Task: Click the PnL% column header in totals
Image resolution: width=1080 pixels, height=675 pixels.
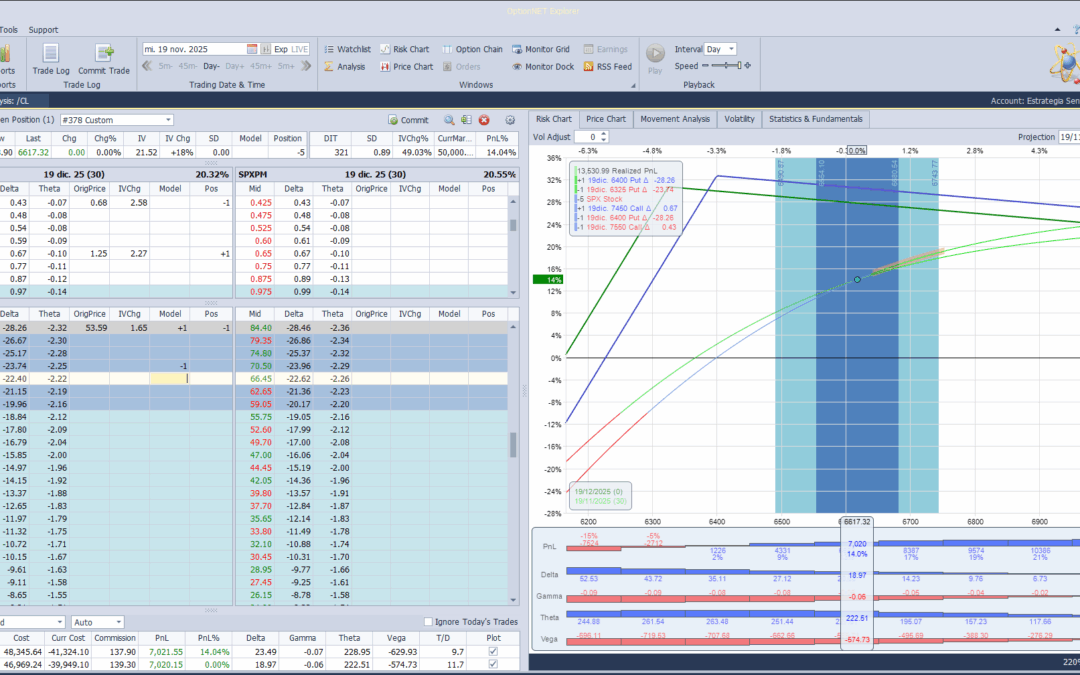Action: coord(208,638)
